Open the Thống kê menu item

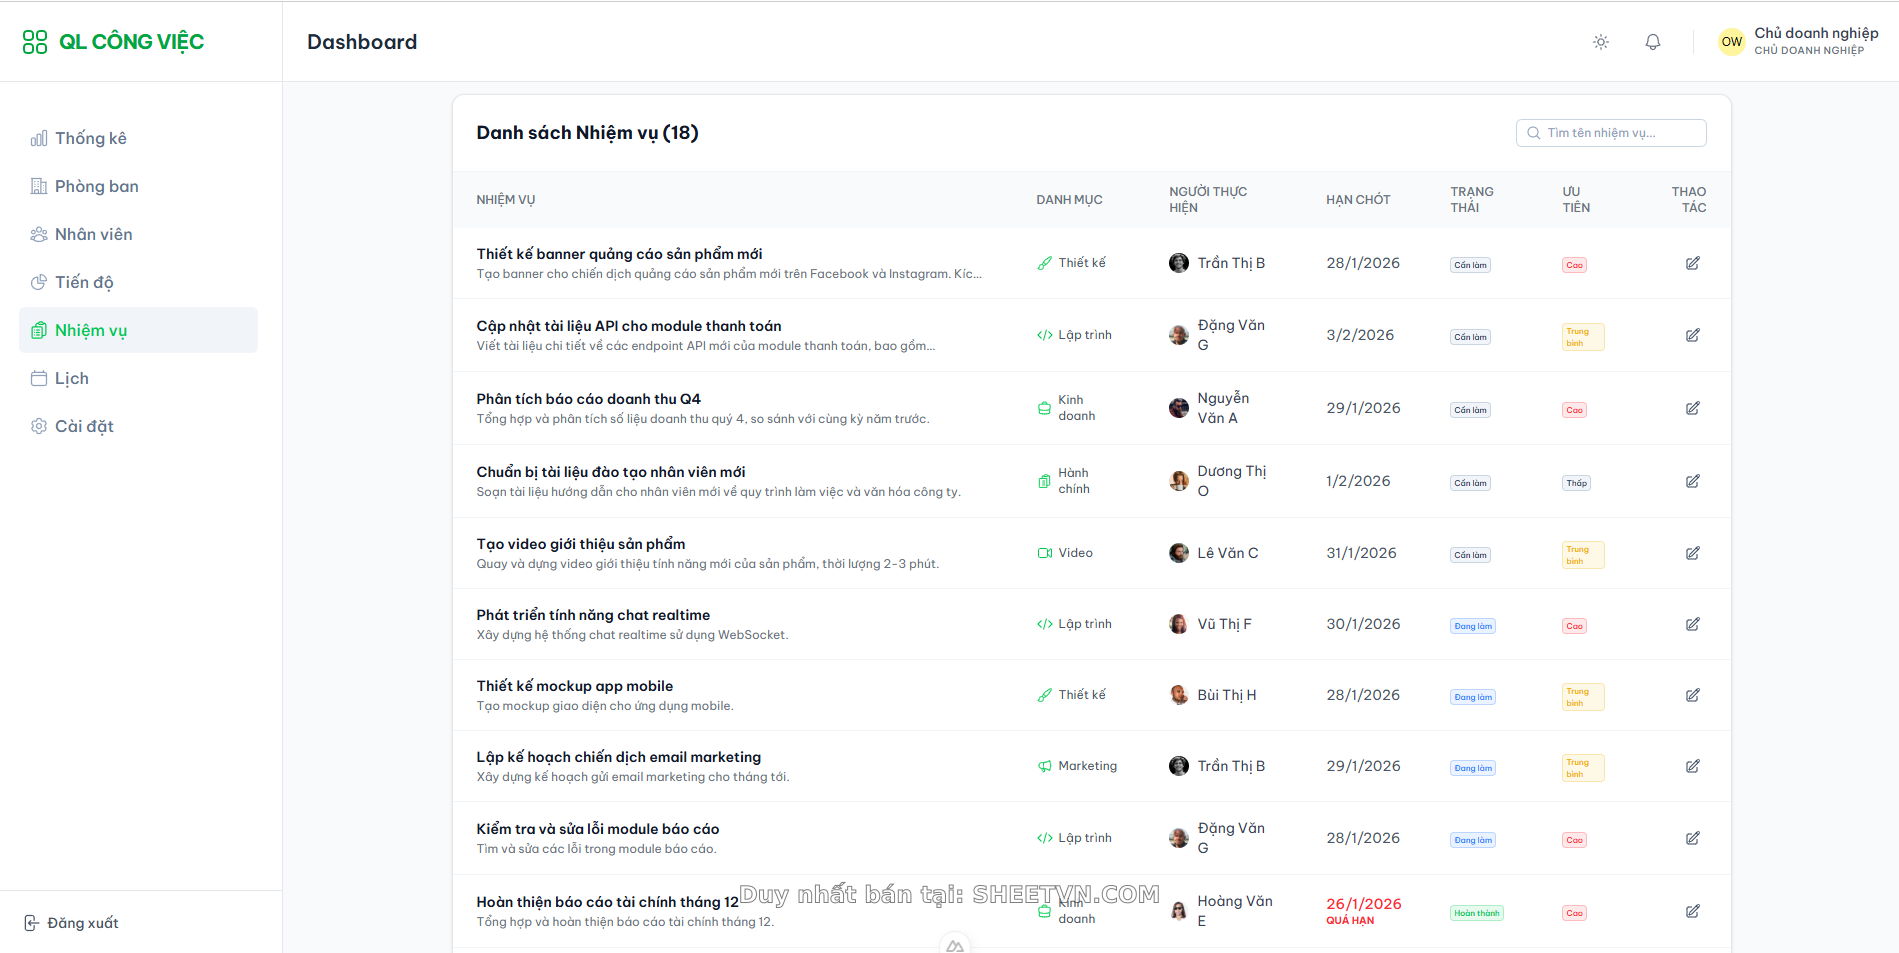pos(90,138)
